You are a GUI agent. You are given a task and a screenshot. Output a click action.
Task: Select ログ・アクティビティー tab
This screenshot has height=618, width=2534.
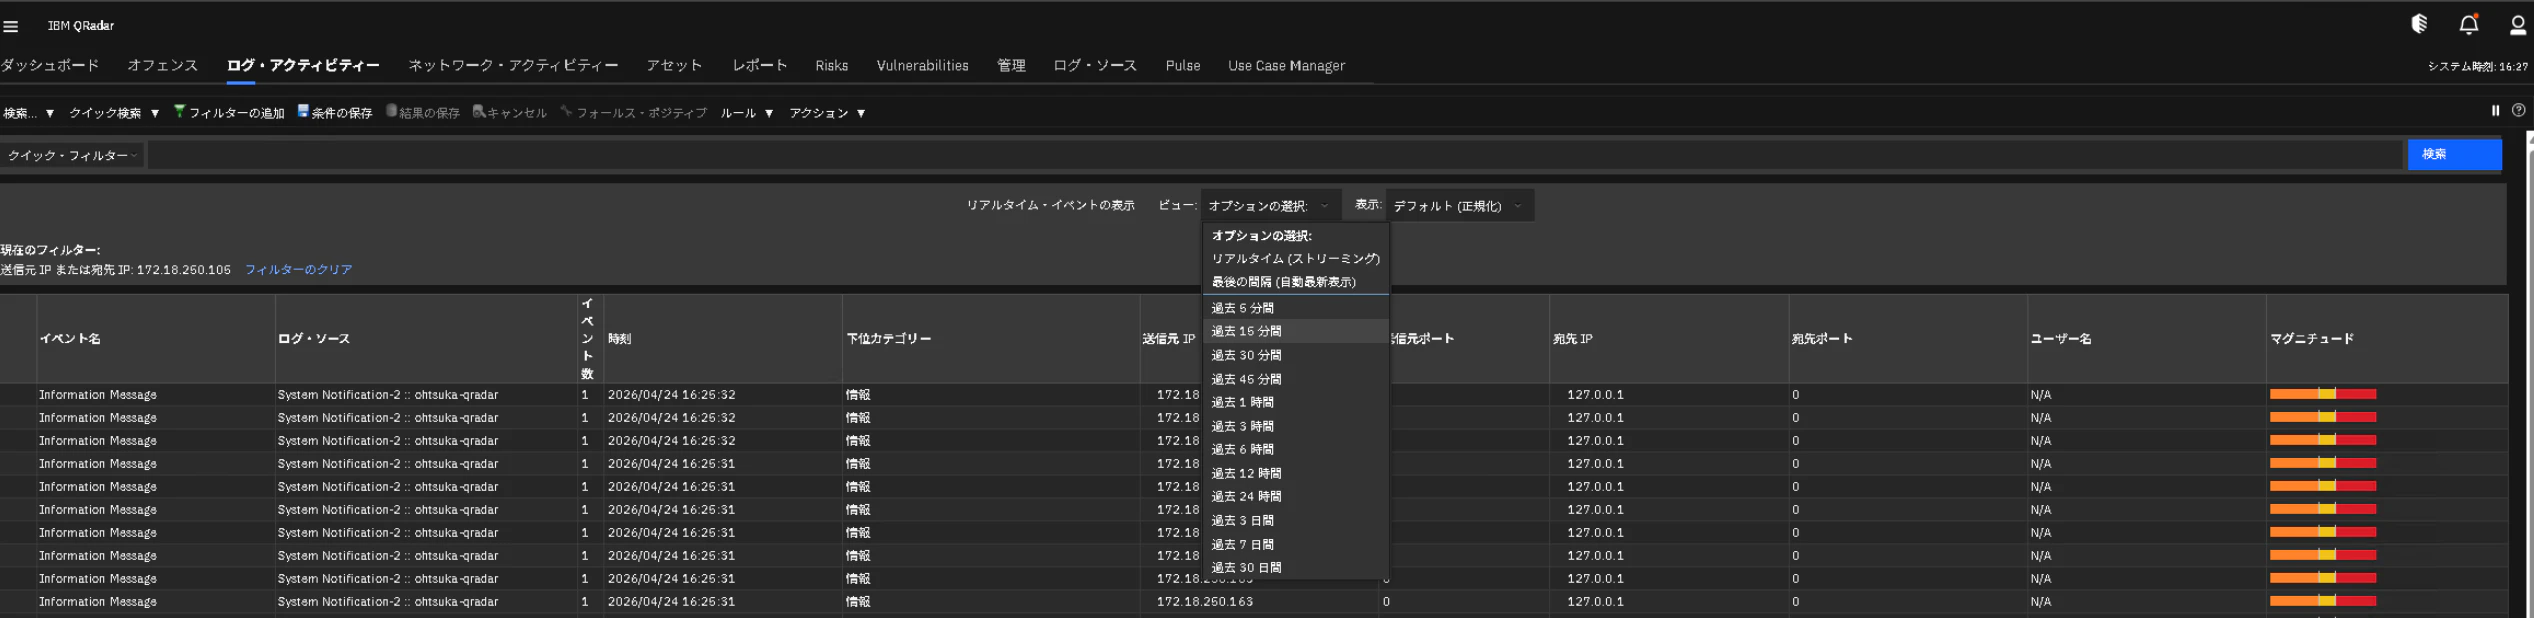coord(303,66)
